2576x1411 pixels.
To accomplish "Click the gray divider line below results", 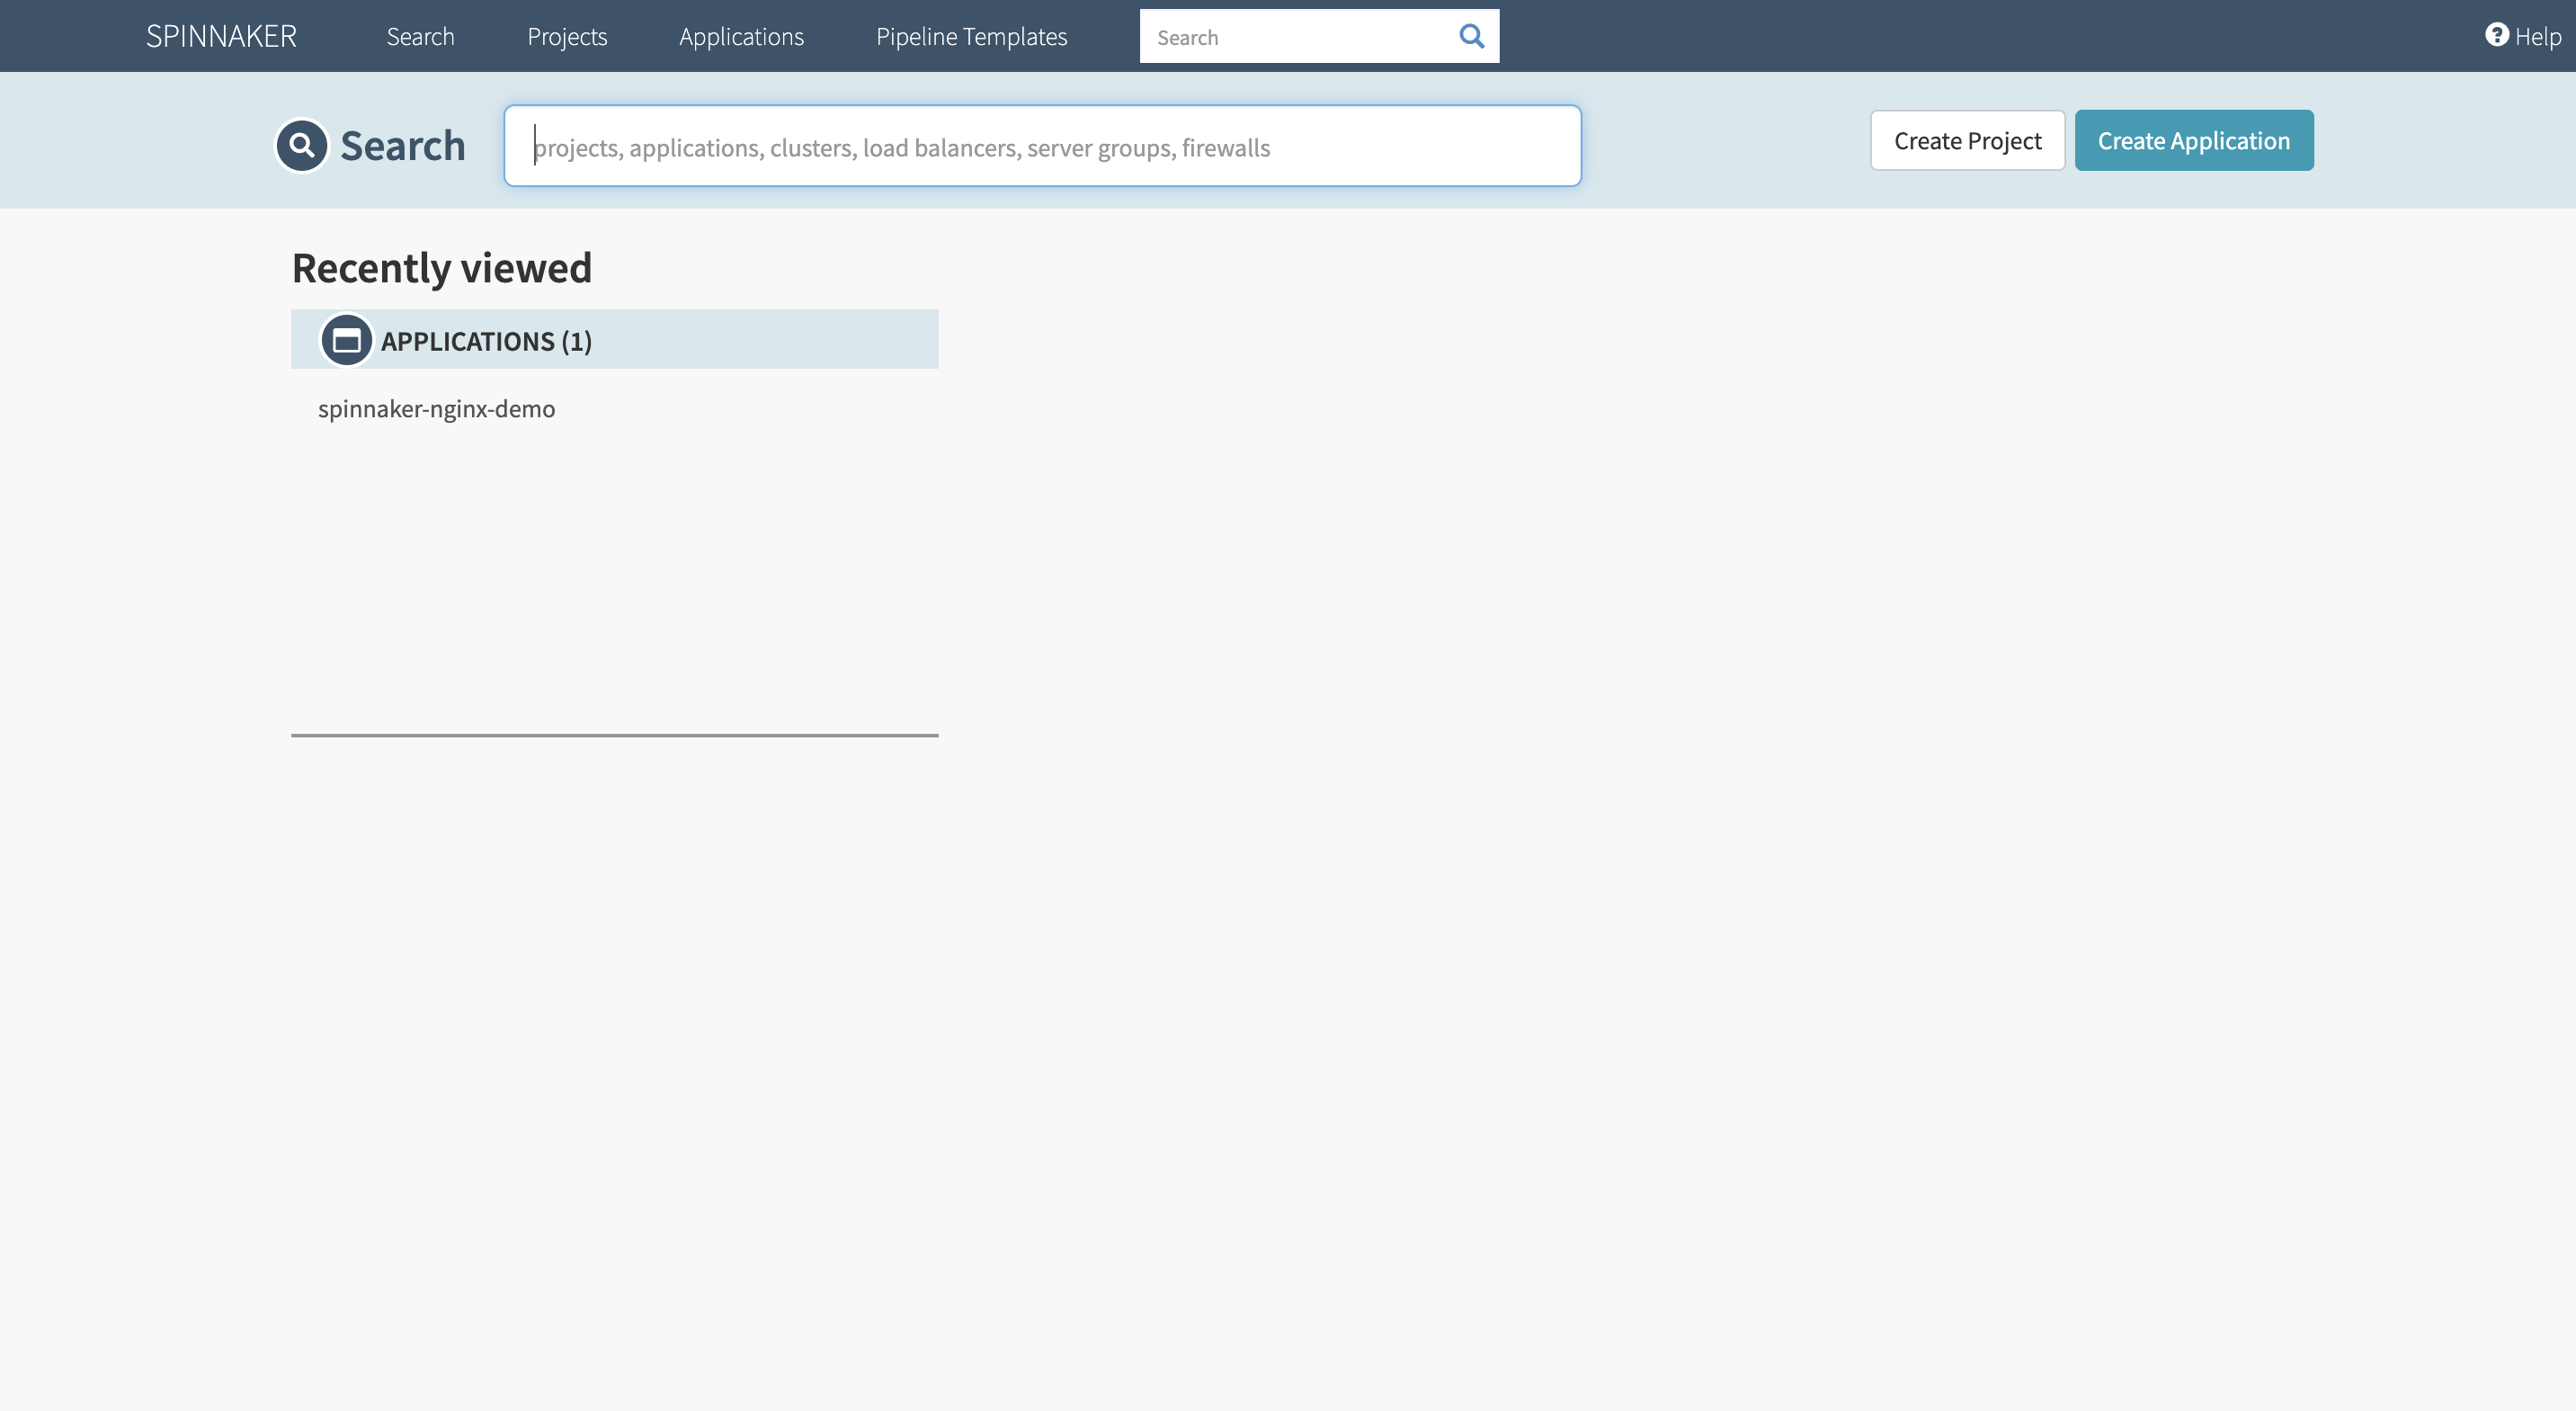I will (x=614, y=735).
